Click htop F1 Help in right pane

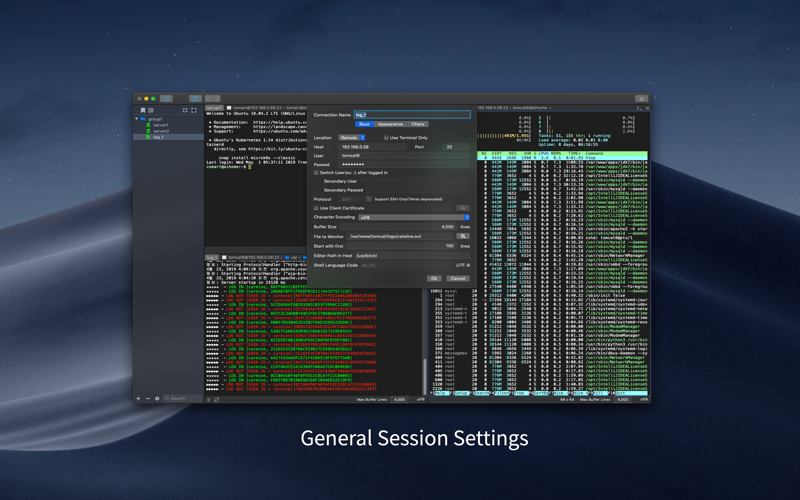coord(439,393)
